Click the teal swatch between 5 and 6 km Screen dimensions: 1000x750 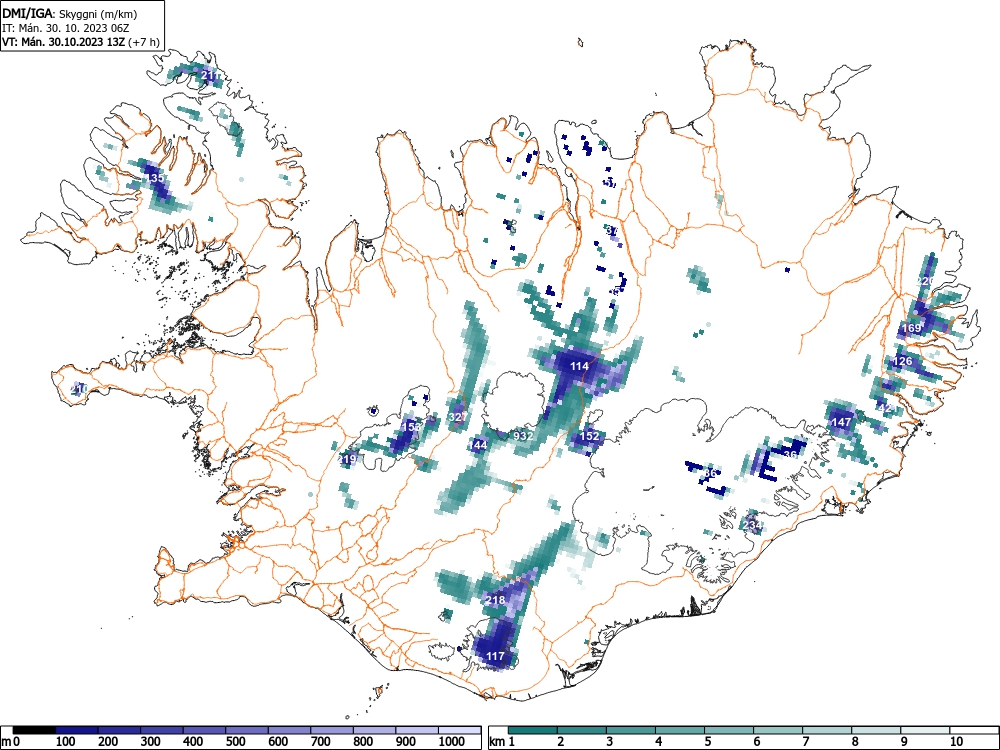coord(729,730)
